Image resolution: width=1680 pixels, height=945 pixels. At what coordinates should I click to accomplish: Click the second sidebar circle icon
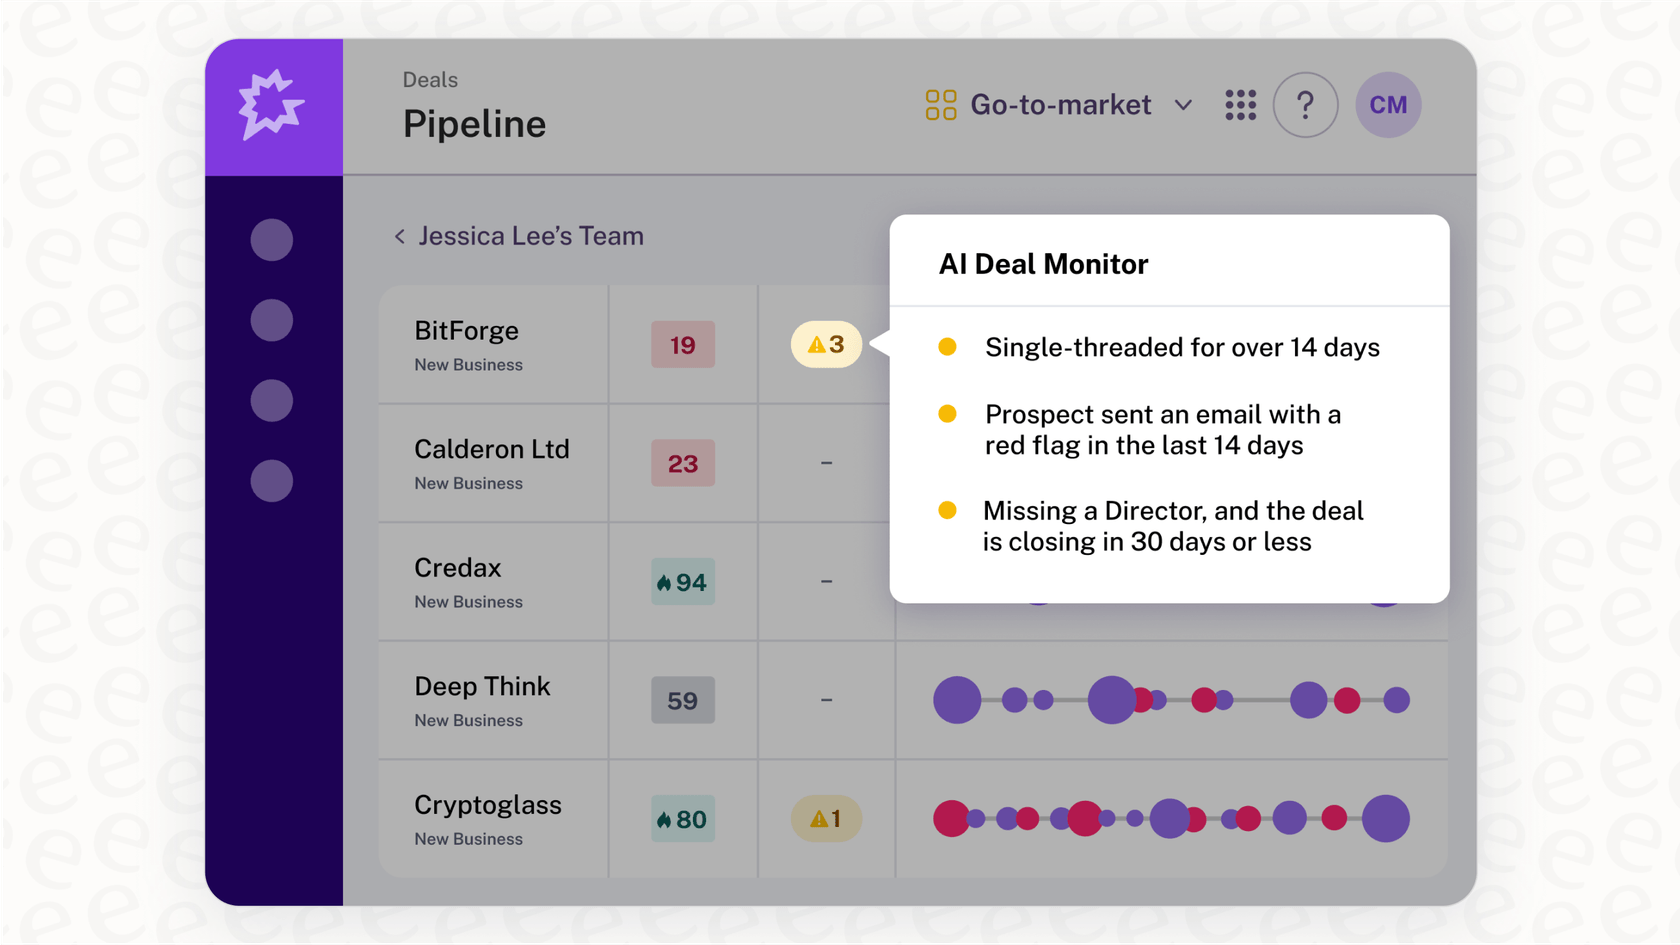(272, 320)
